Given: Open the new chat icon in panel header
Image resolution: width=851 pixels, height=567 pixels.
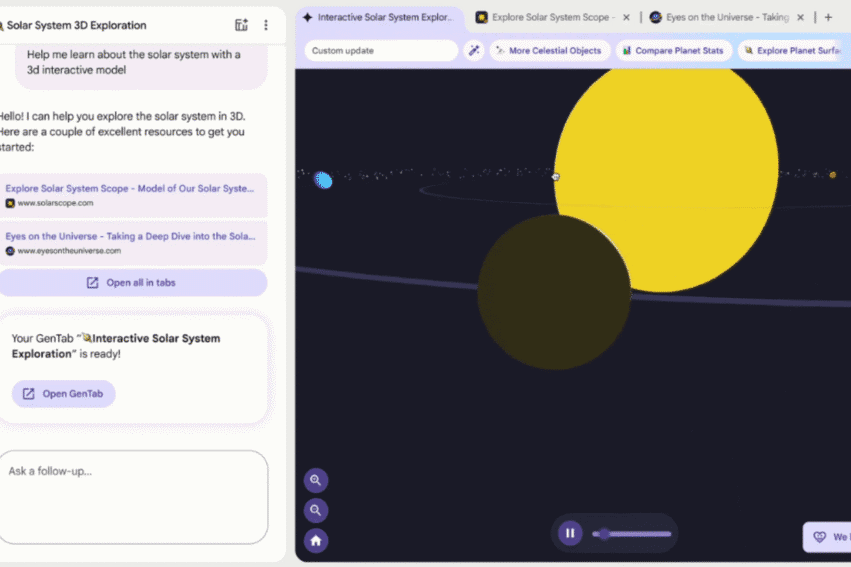Looking at the screenshot, I should 241,25.
